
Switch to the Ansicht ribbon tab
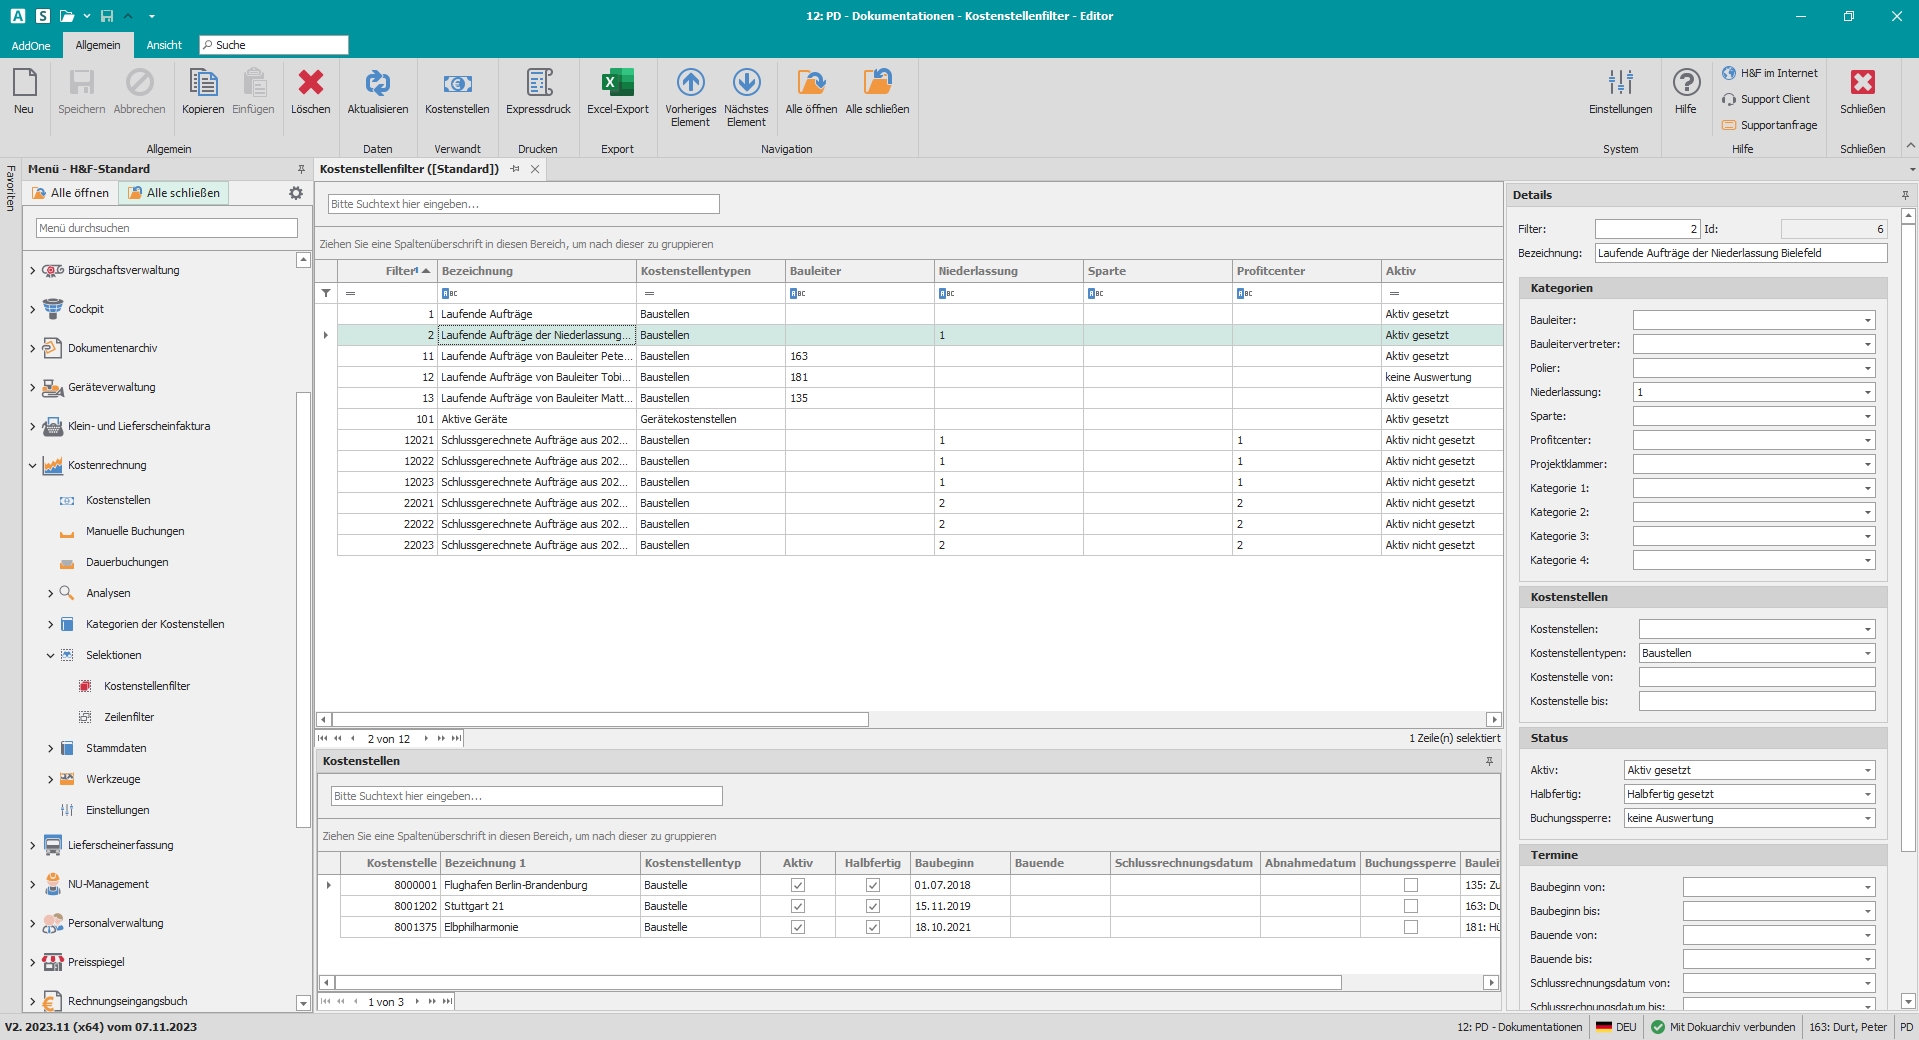coord(164,45)
